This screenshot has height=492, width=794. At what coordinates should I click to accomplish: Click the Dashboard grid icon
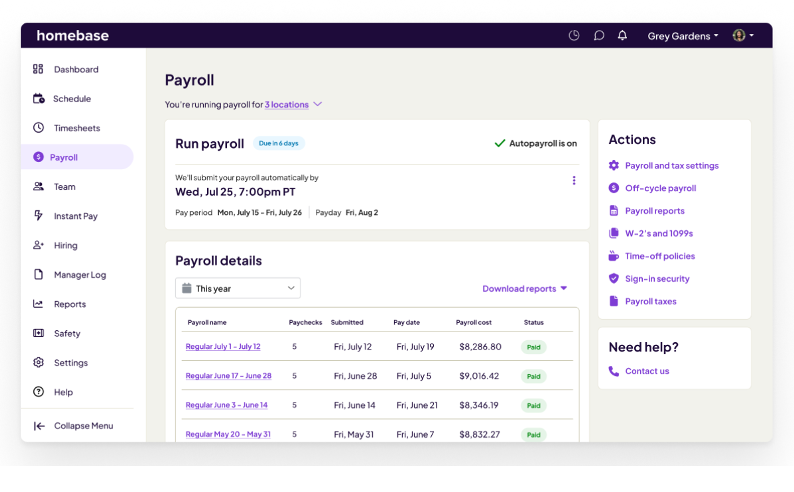tap(38, 69)
